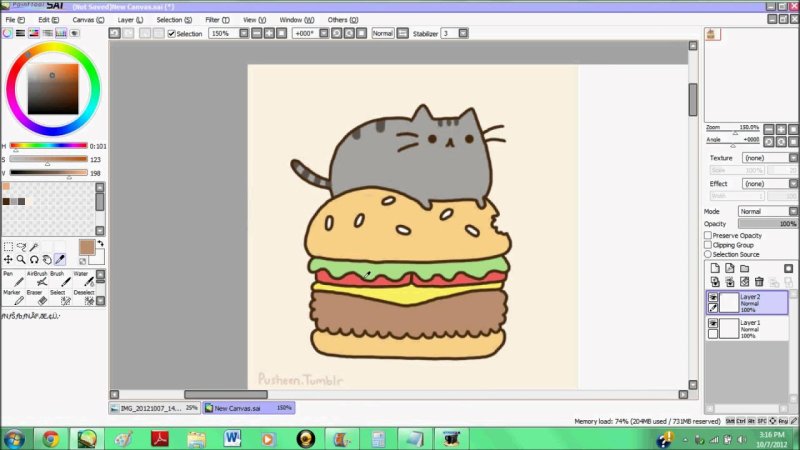Uncheck the Selection checkbox in toolbar

[x=171, y=33]
